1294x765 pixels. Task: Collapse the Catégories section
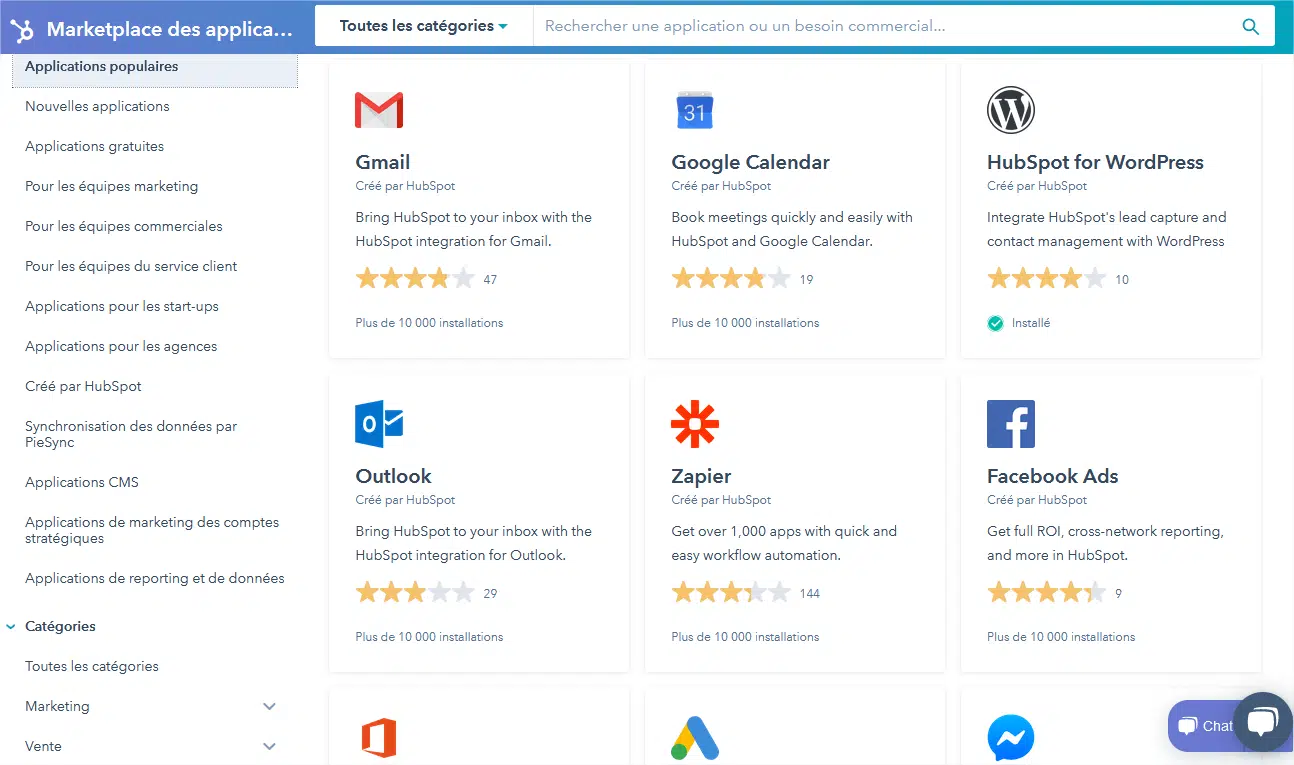coord(11,627)
